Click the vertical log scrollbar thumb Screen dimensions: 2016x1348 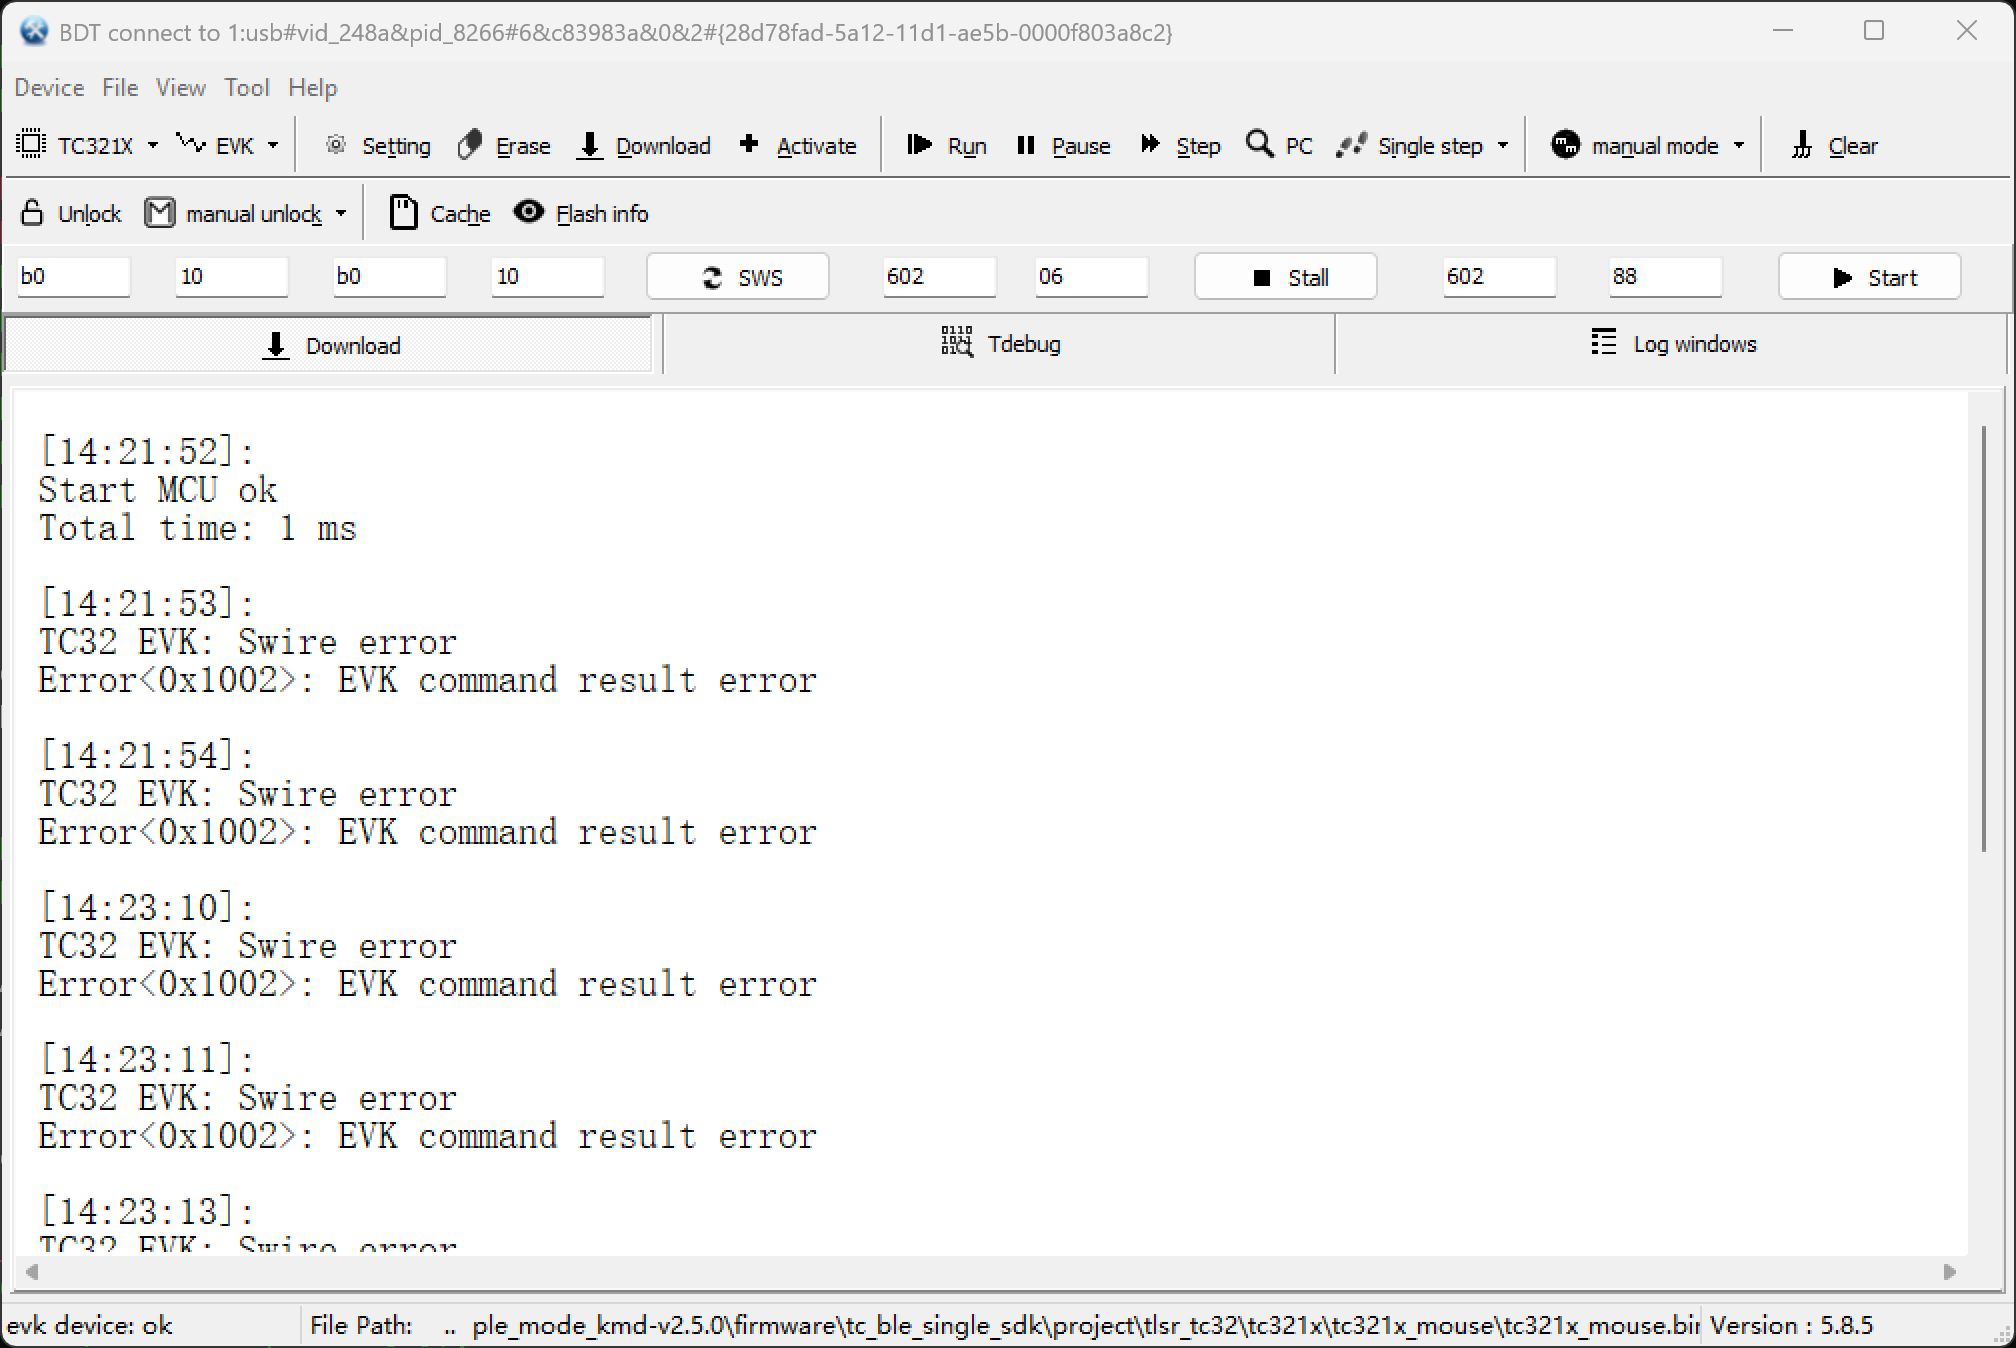click(x=1983, y=640)
